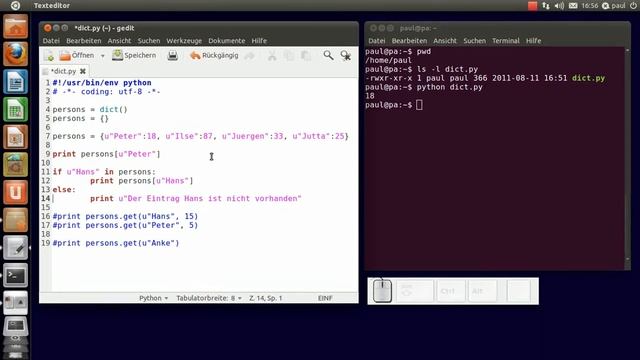The width and height of the screenshot is (640, 360).
Task: Click the red recording indicator in panel
Action: (532, 6)
